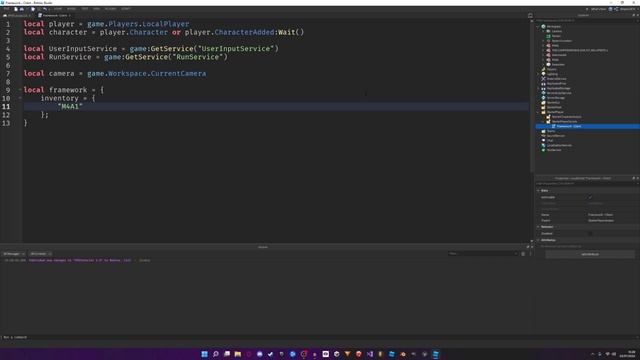Viewport: 640px width, 360px height.
Task: Select the SoundService icon in Explorer
Action: tap(544, 136)
